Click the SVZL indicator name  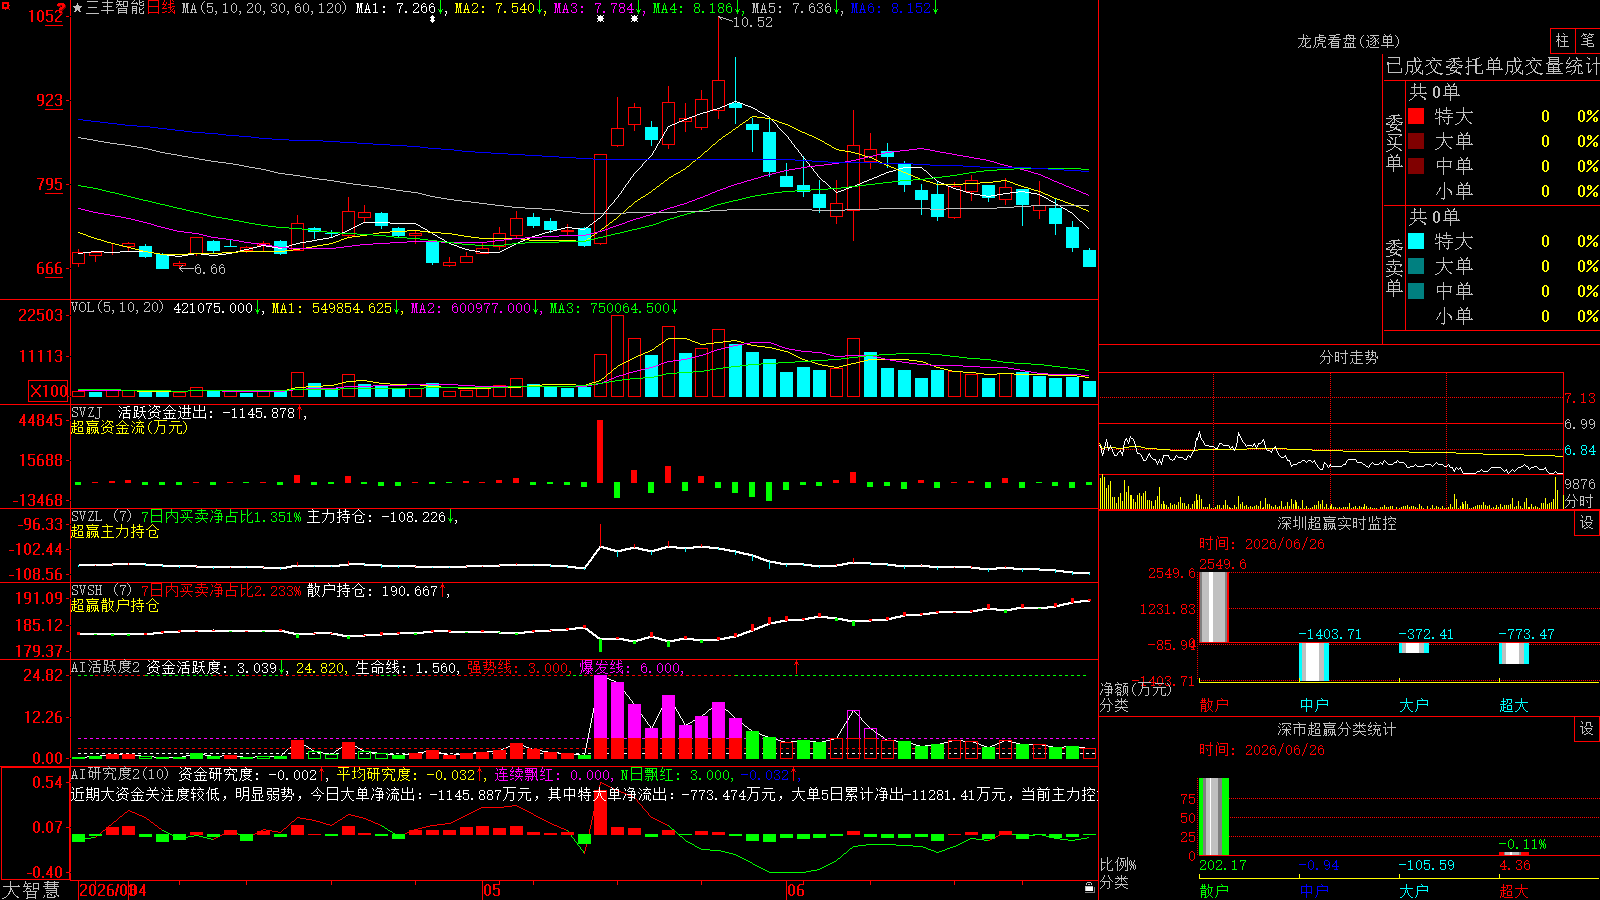click(x=87, y=517)
